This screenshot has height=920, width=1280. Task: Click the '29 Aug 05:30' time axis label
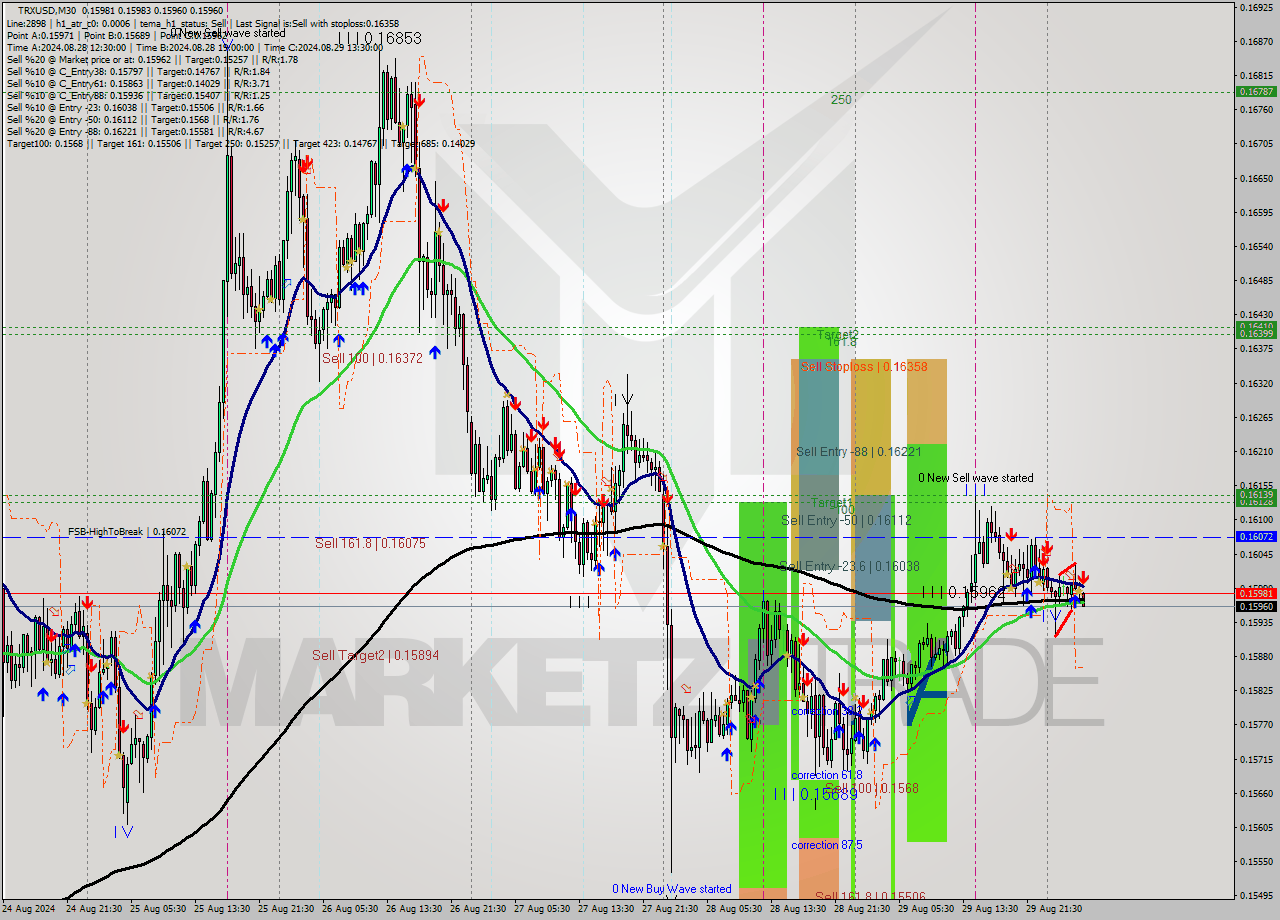[x=926, y=909]
